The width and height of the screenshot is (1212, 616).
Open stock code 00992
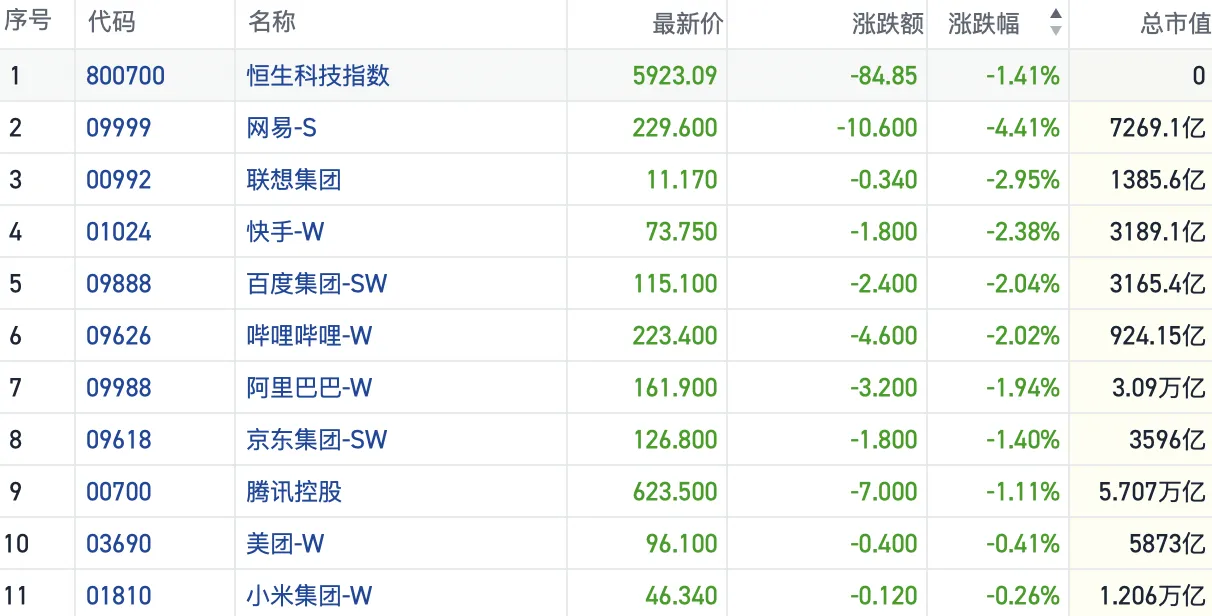(x=119, y=180)
